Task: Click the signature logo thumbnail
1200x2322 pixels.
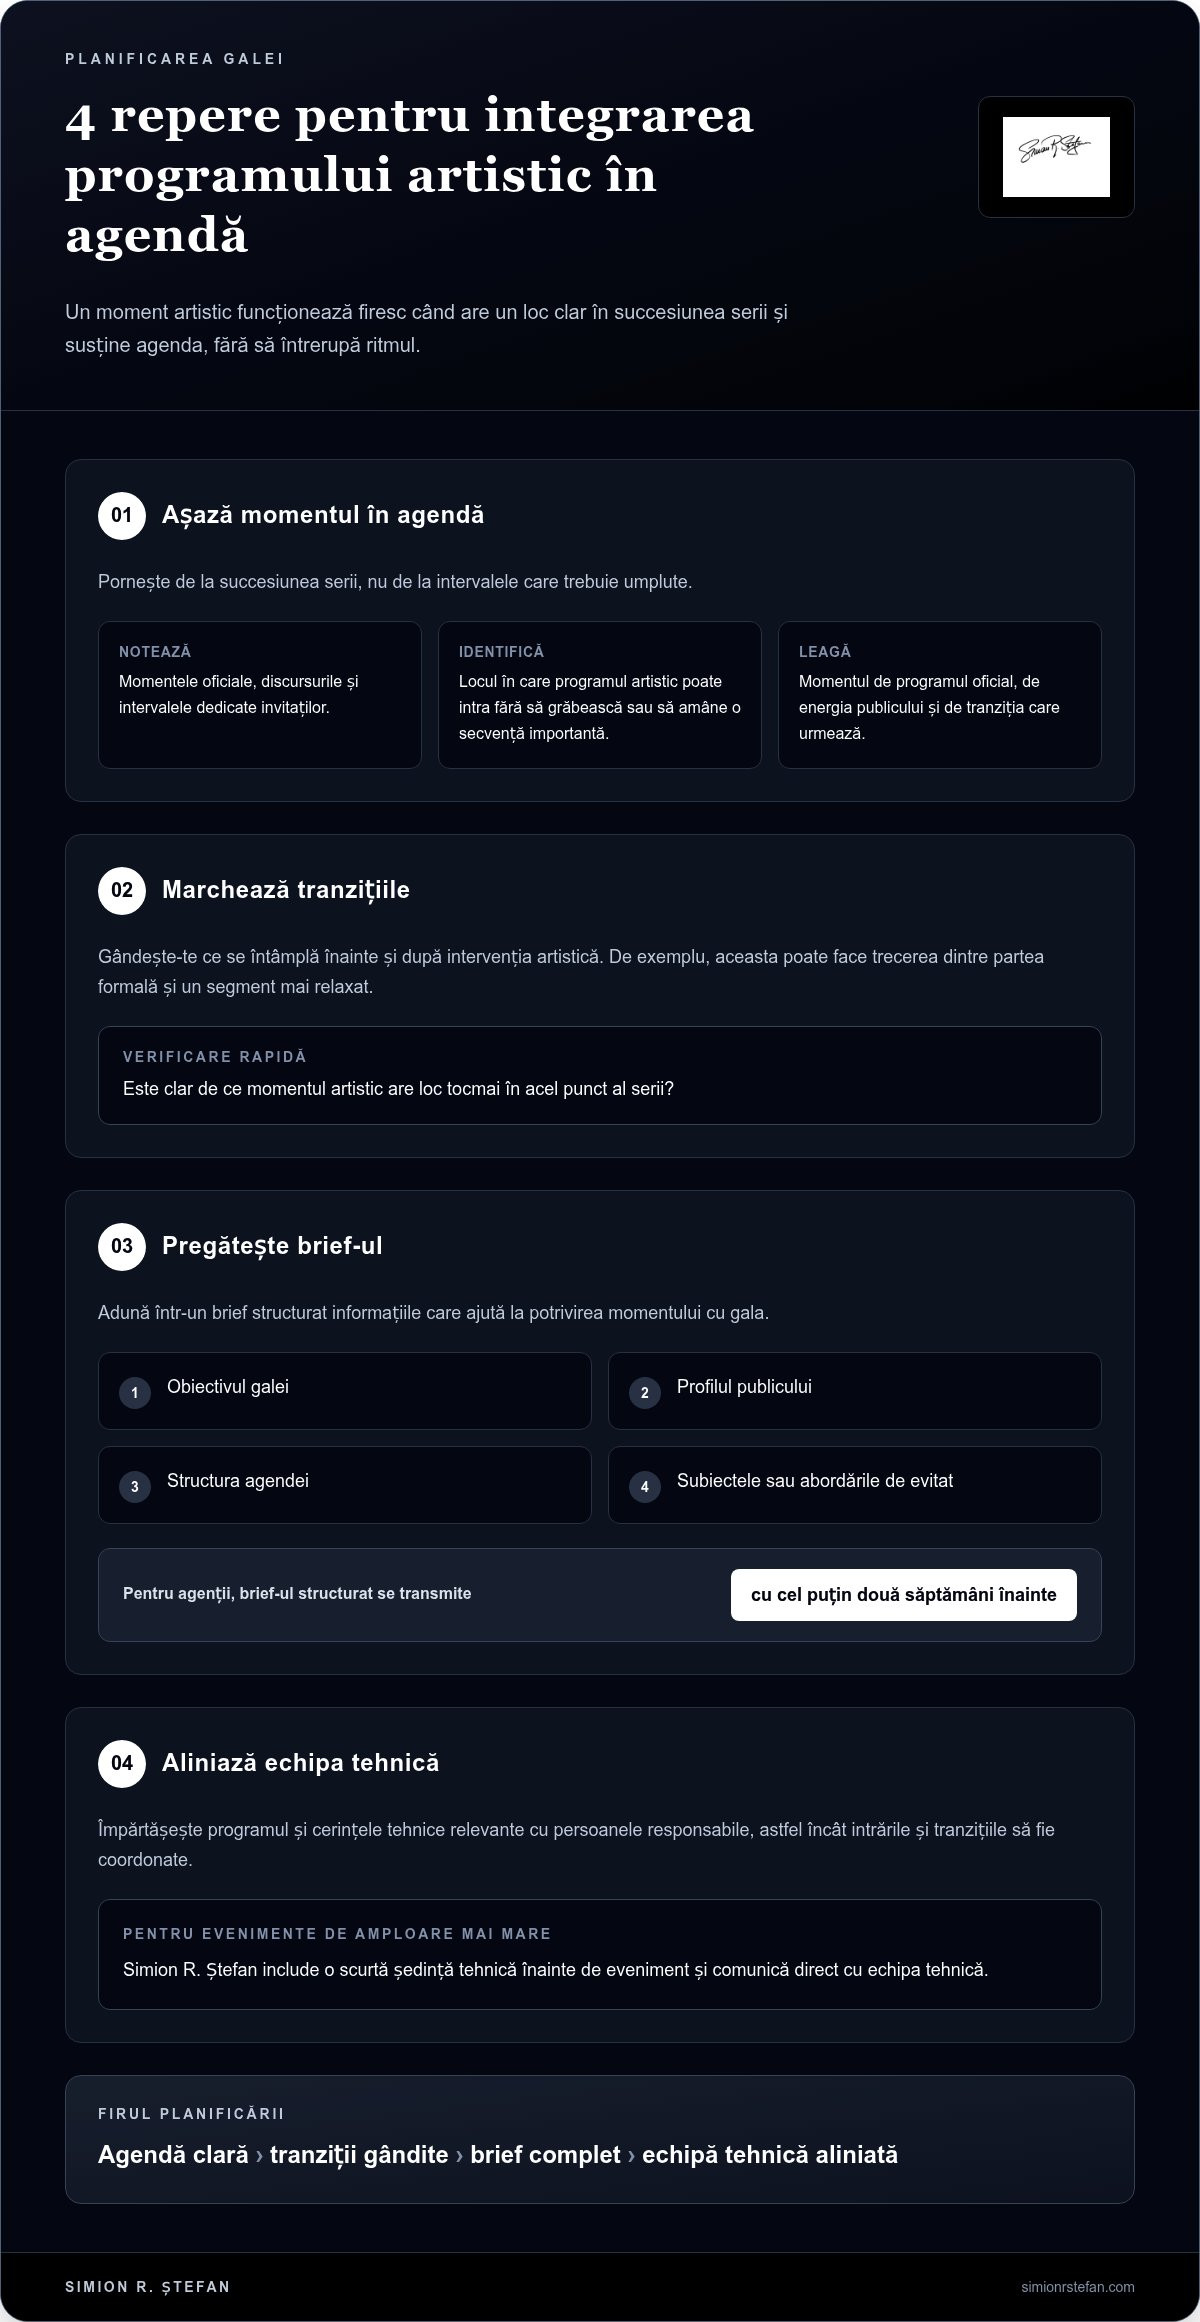Action: point(1056,157)
